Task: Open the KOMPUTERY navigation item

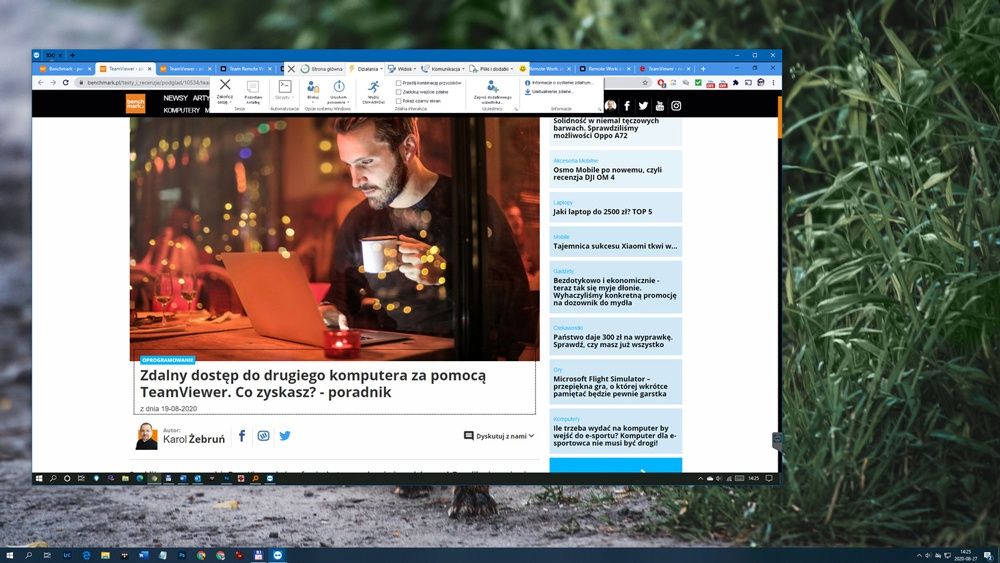Action: pyautogui.click(x=182, y=110)
